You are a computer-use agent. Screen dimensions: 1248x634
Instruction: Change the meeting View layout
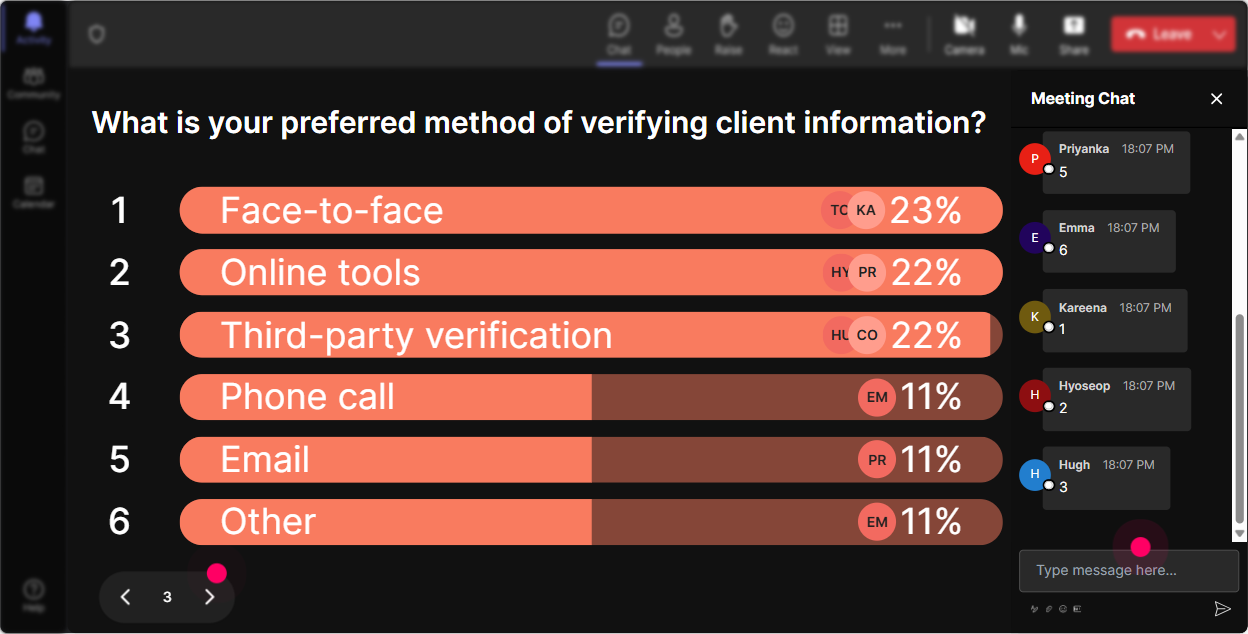(x=838, y=34)
